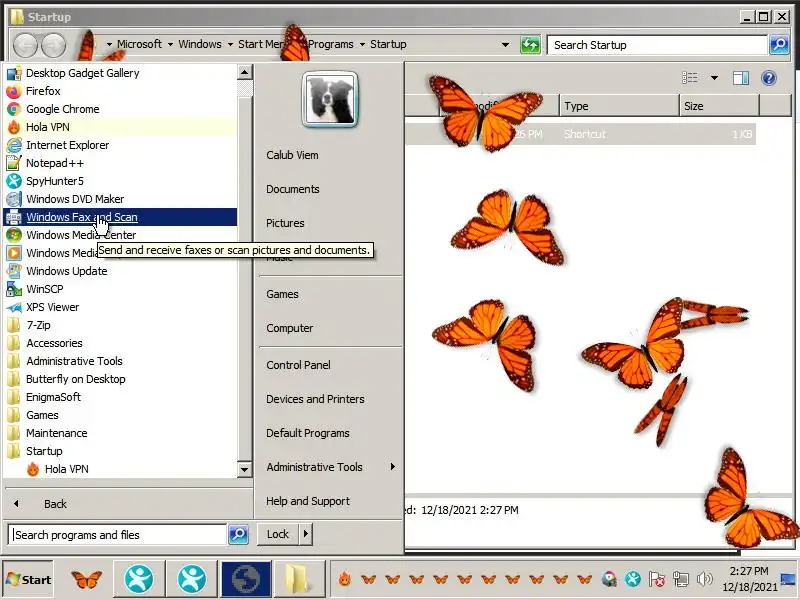Click the Lock button
The width and height of the screenshot is (800, 600).
[278, 534]
